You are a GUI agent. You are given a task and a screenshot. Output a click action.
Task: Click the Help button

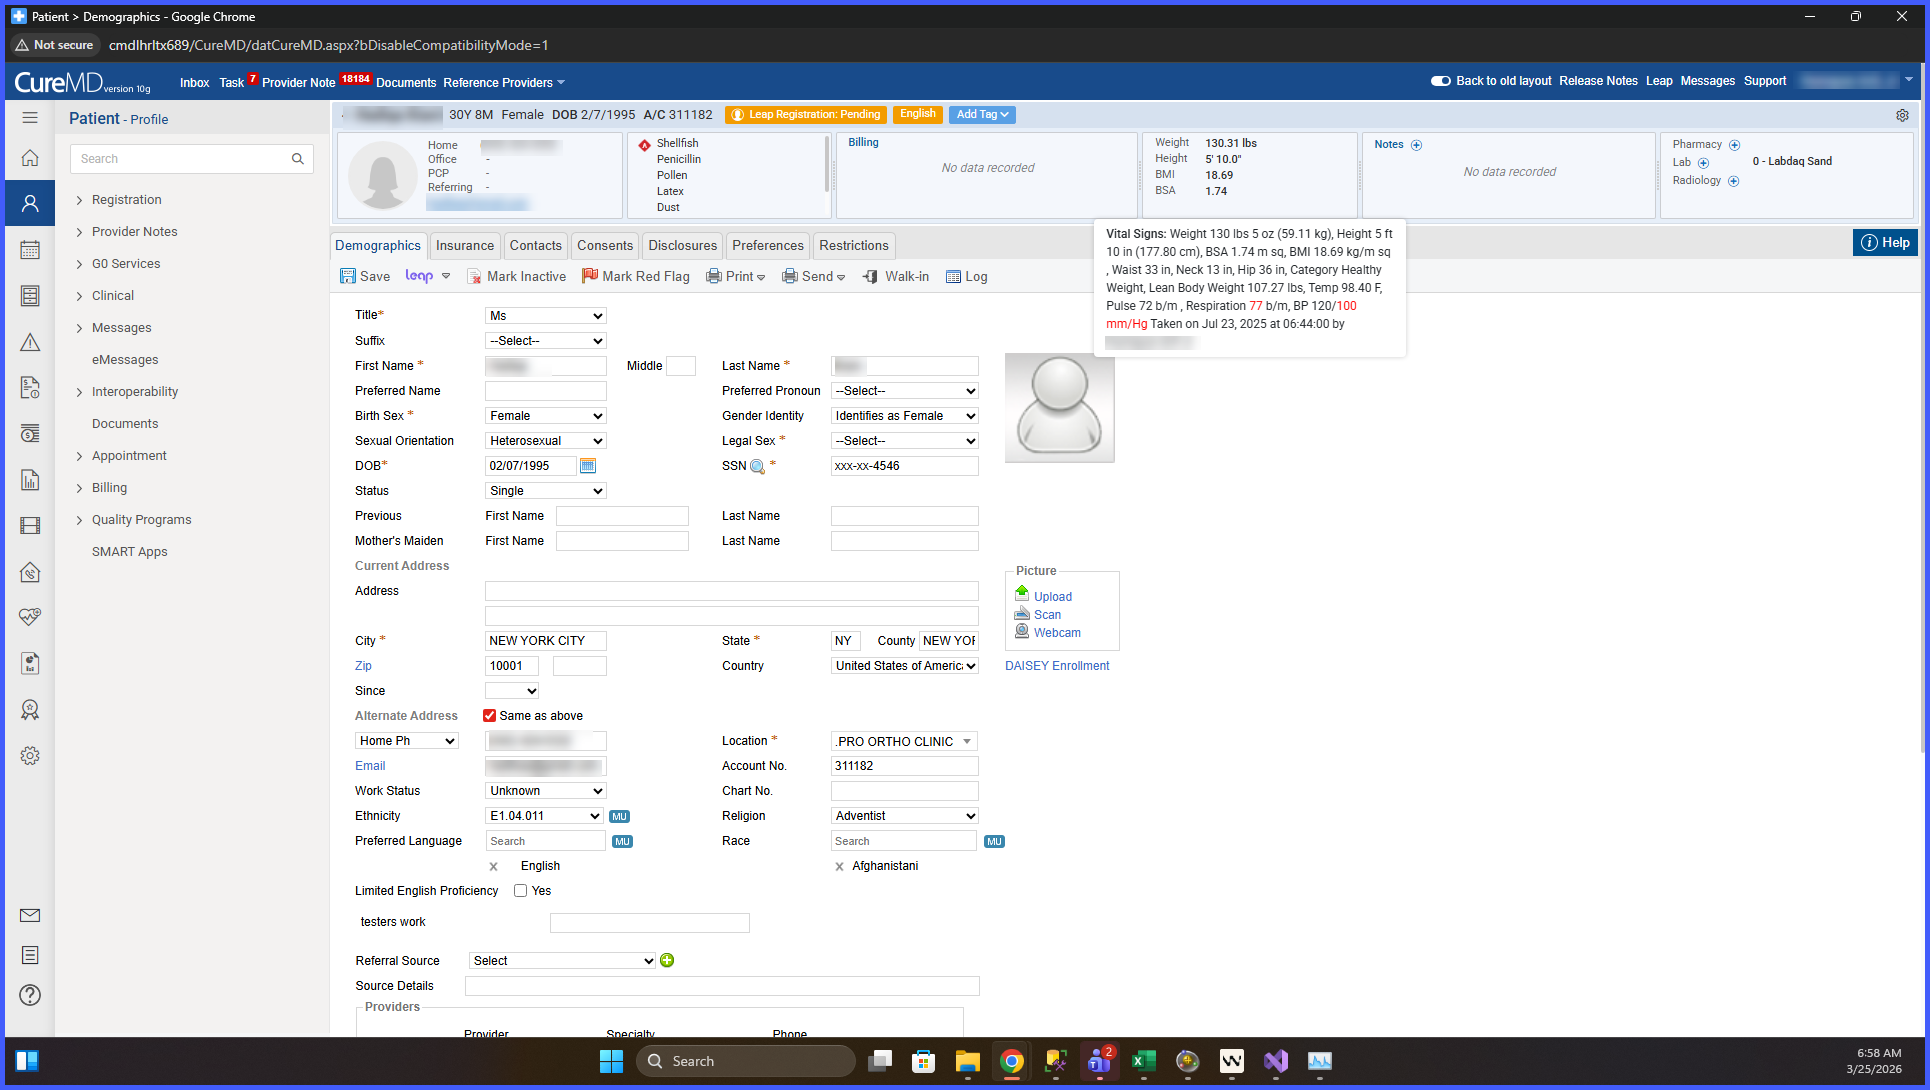pyautogui.click(x=1885, y=242)
